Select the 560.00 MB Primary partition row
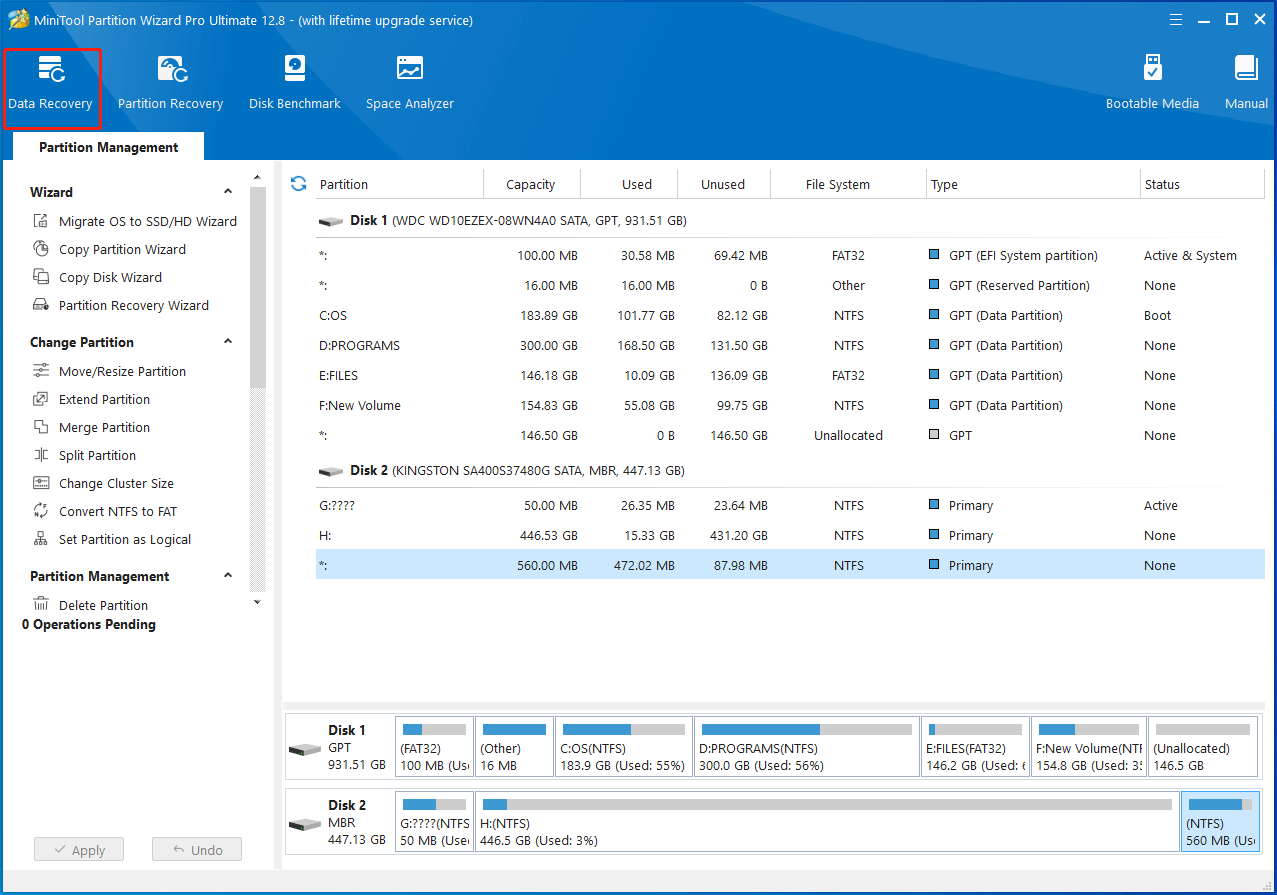 (790, 565)
